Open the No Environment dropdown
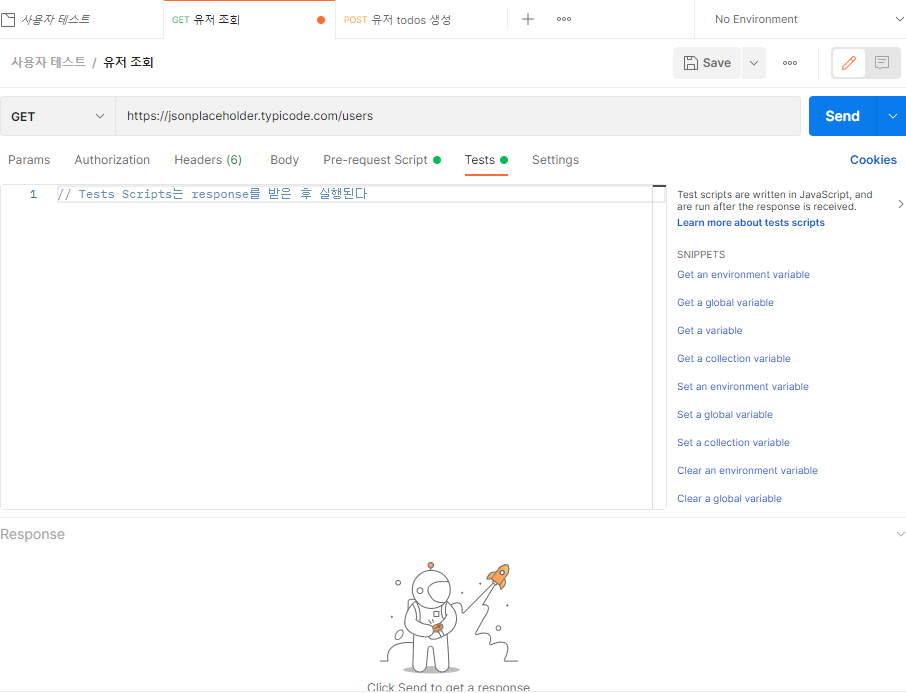The image size is (906, 693). pyautogui.click(x=800, y=18)
